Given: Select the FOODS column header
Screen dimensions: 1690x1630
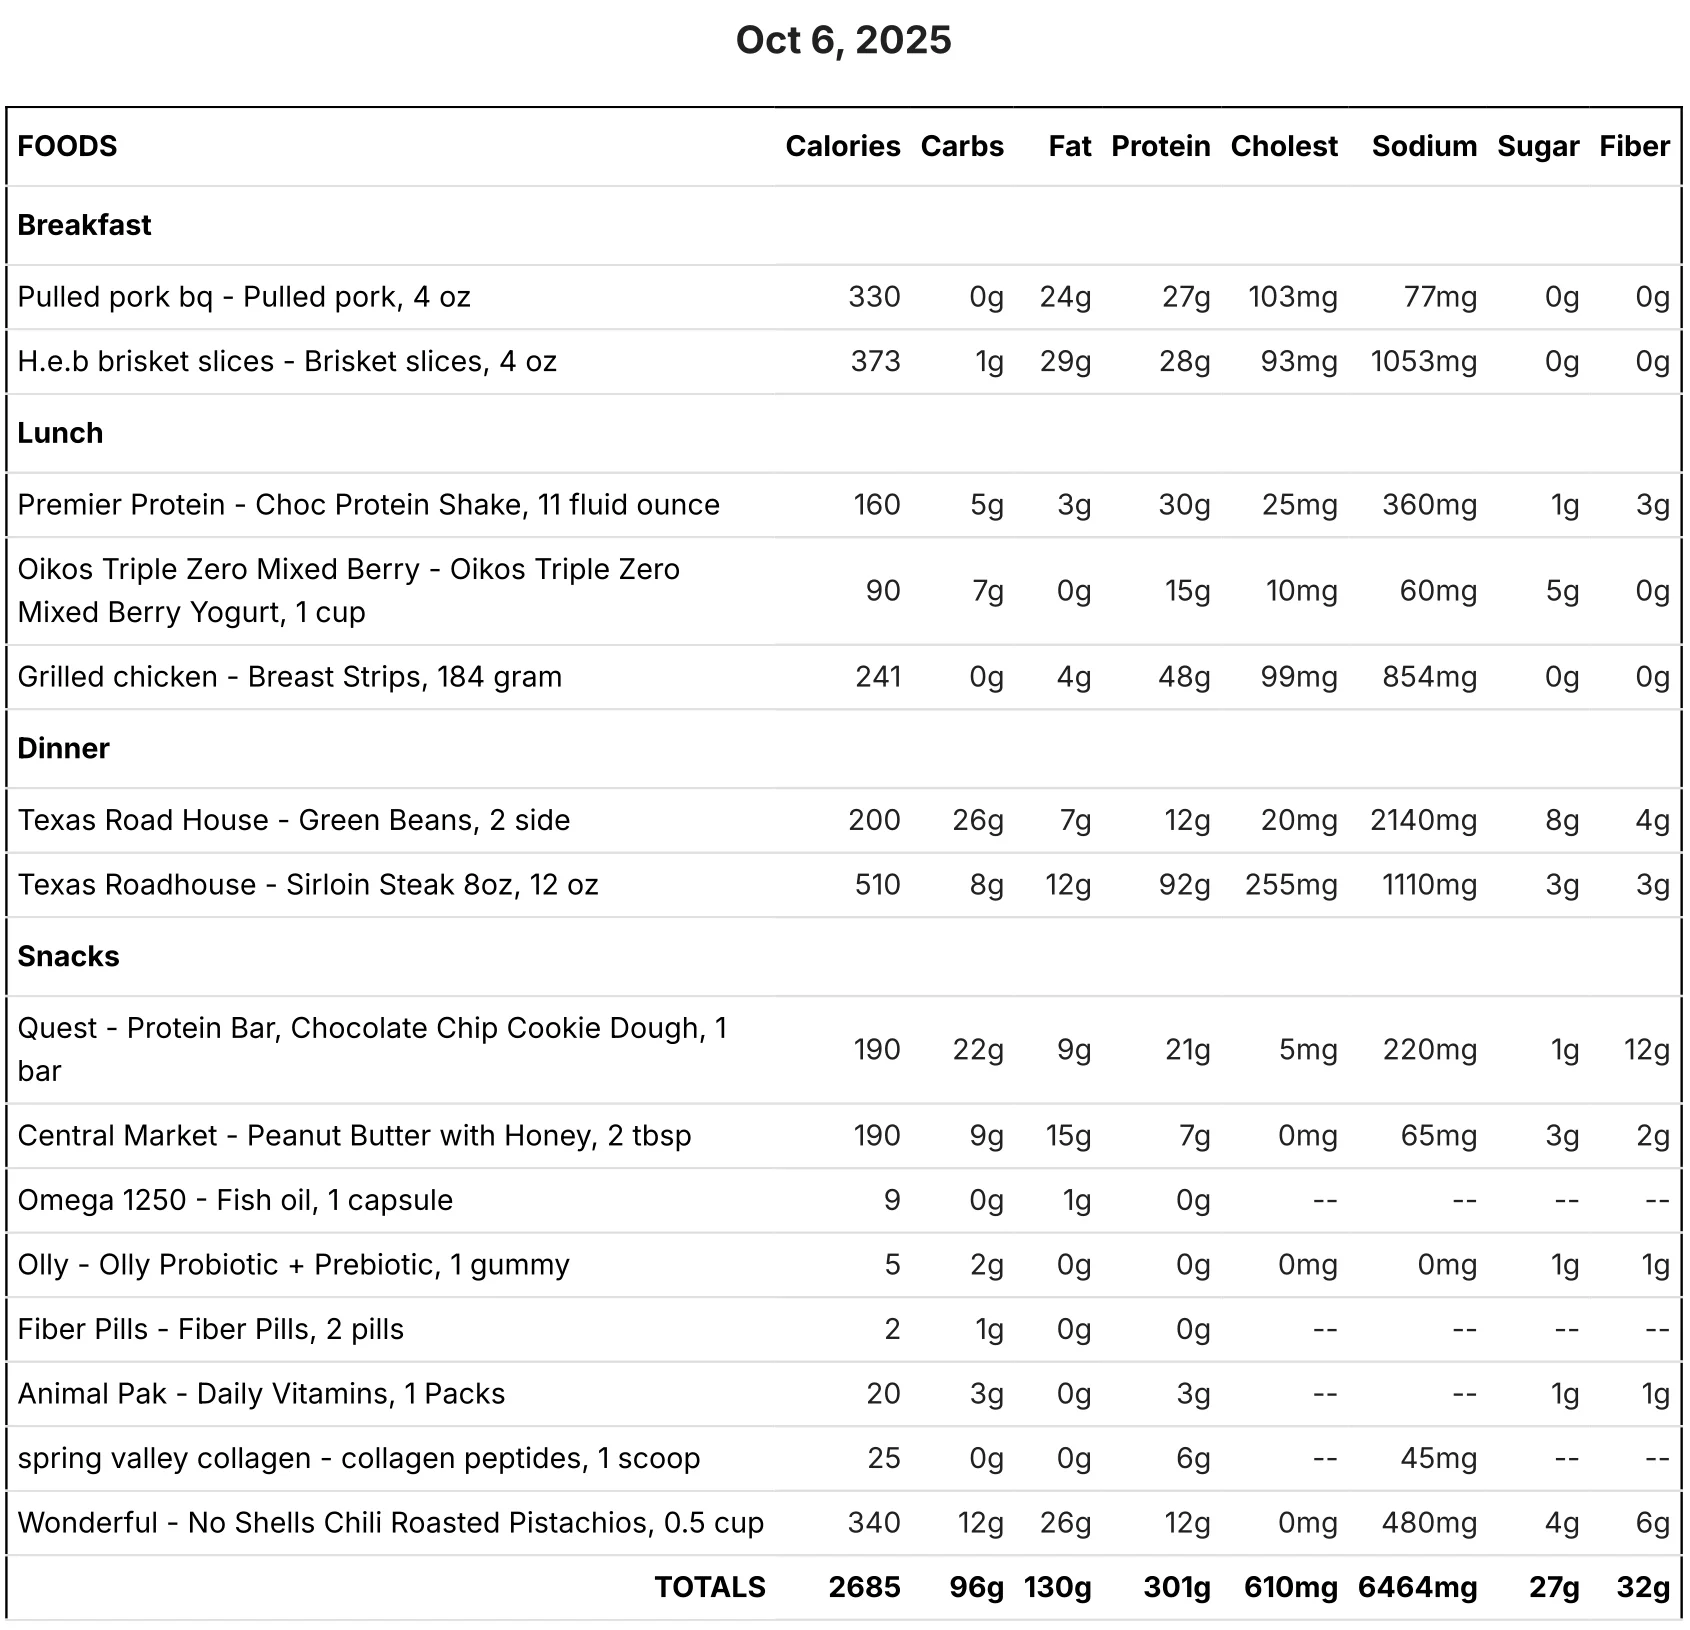Looking at the screenshot, I should (x=67, y=146).
